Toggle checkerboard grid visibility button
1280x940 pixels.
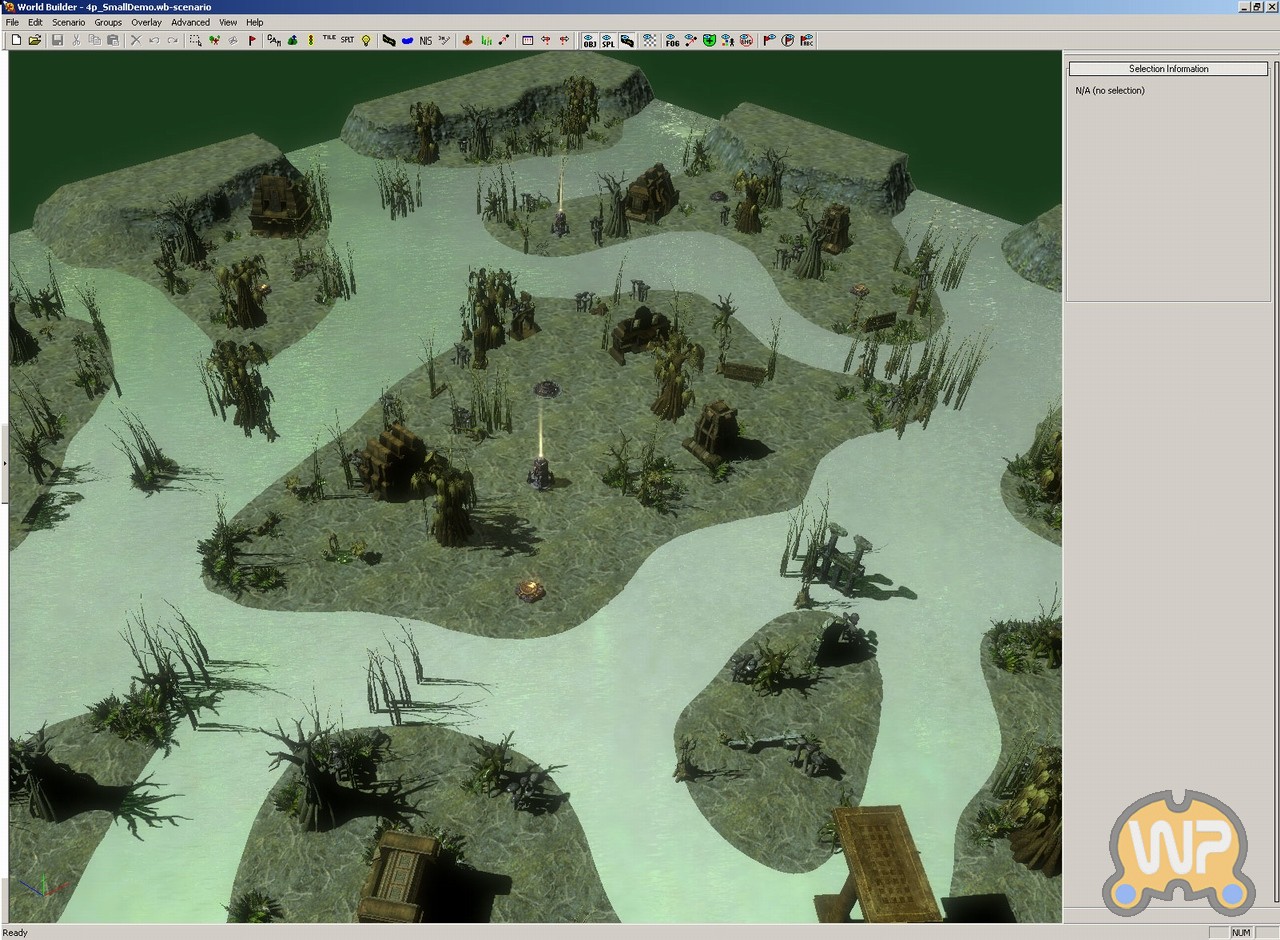tap(650, 40)
